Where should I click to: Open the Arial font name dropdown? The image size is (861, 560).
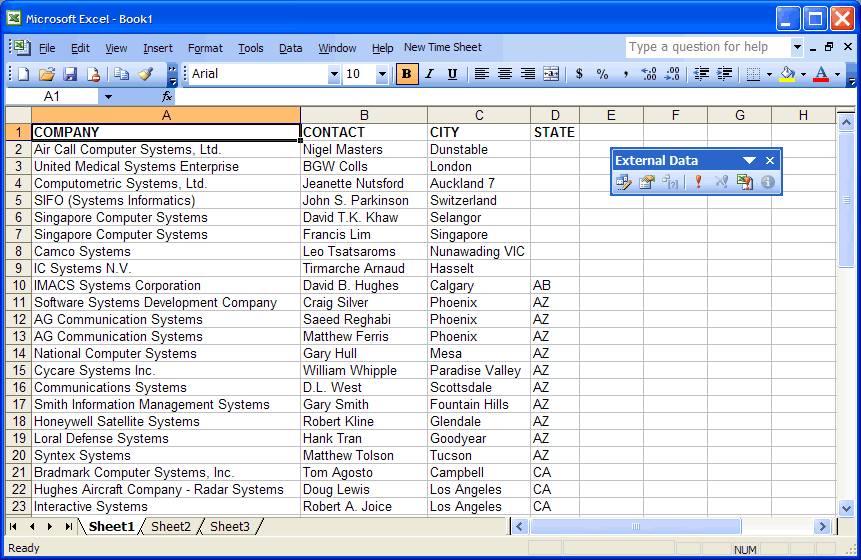click(334, 74)
